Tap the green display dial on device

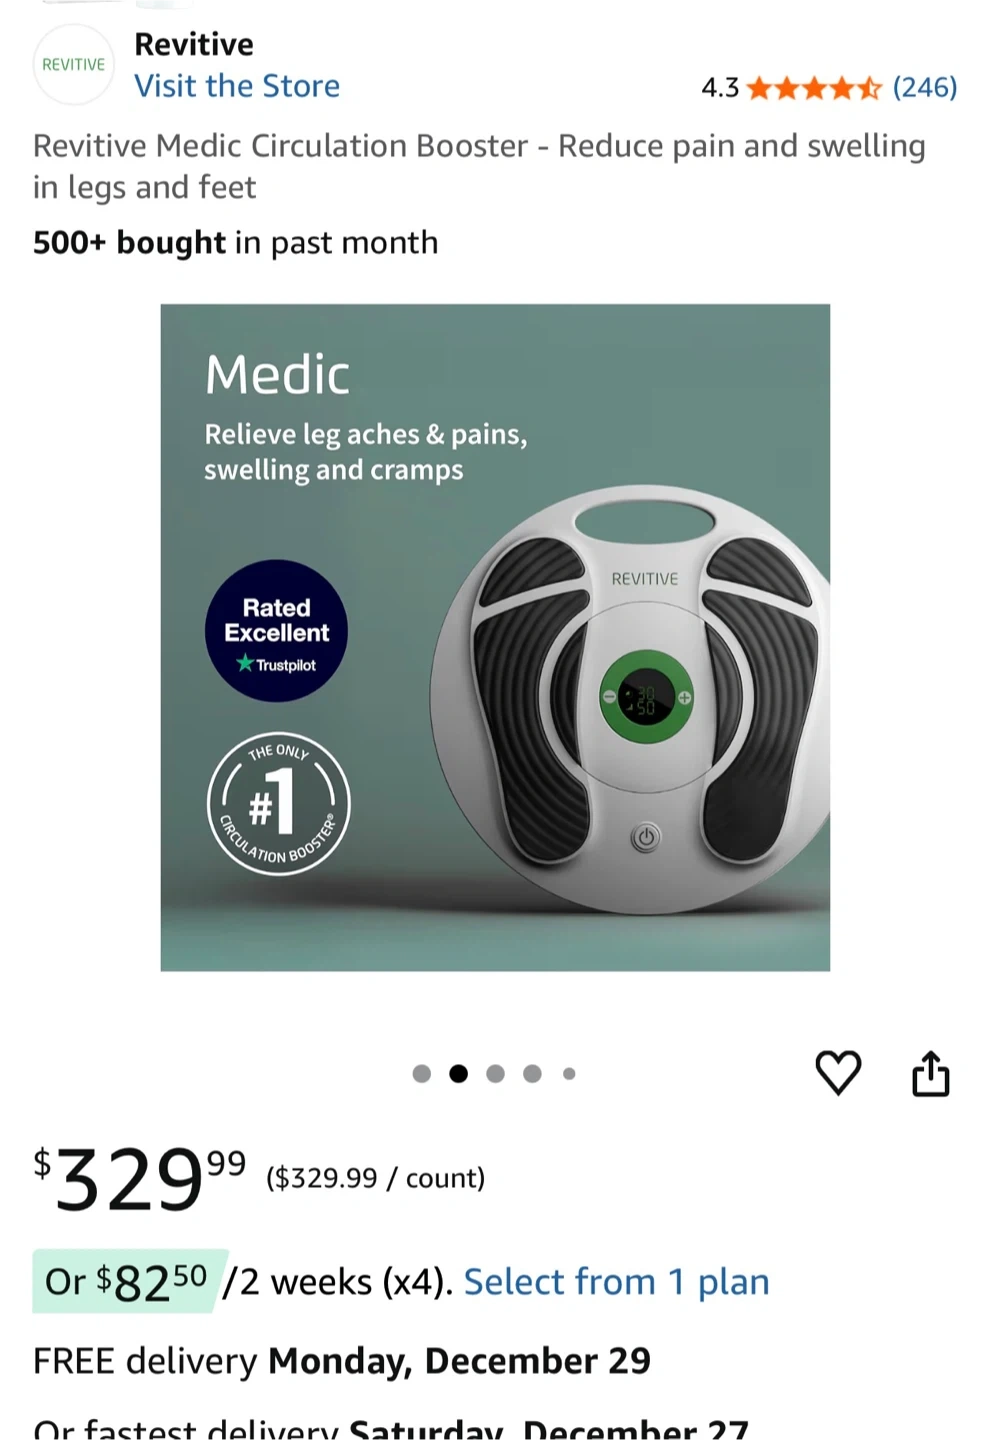646,697
